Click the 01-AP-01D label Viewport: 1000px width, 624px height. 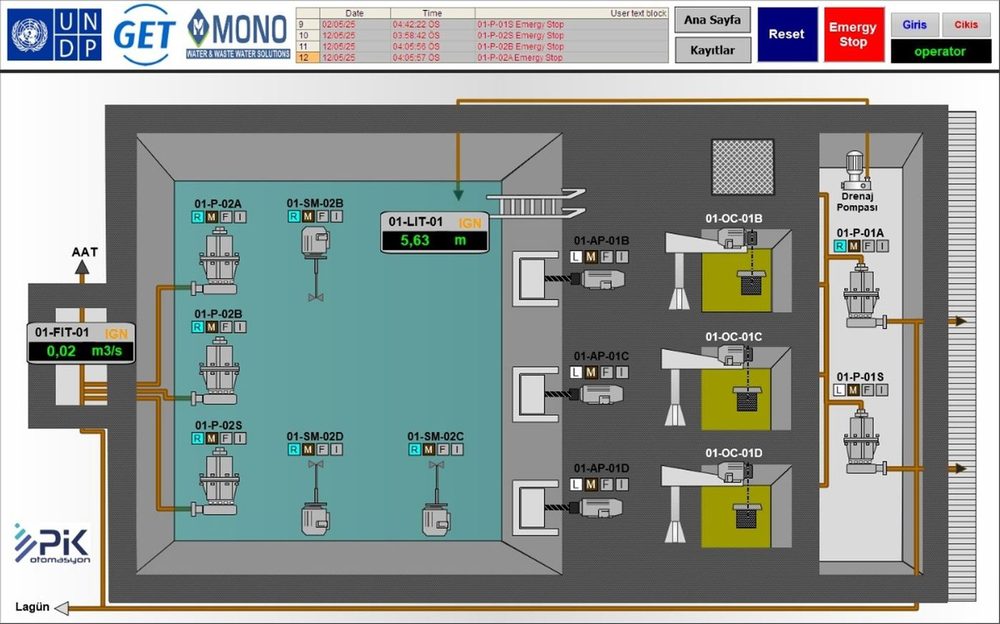[x=601, y=468]
